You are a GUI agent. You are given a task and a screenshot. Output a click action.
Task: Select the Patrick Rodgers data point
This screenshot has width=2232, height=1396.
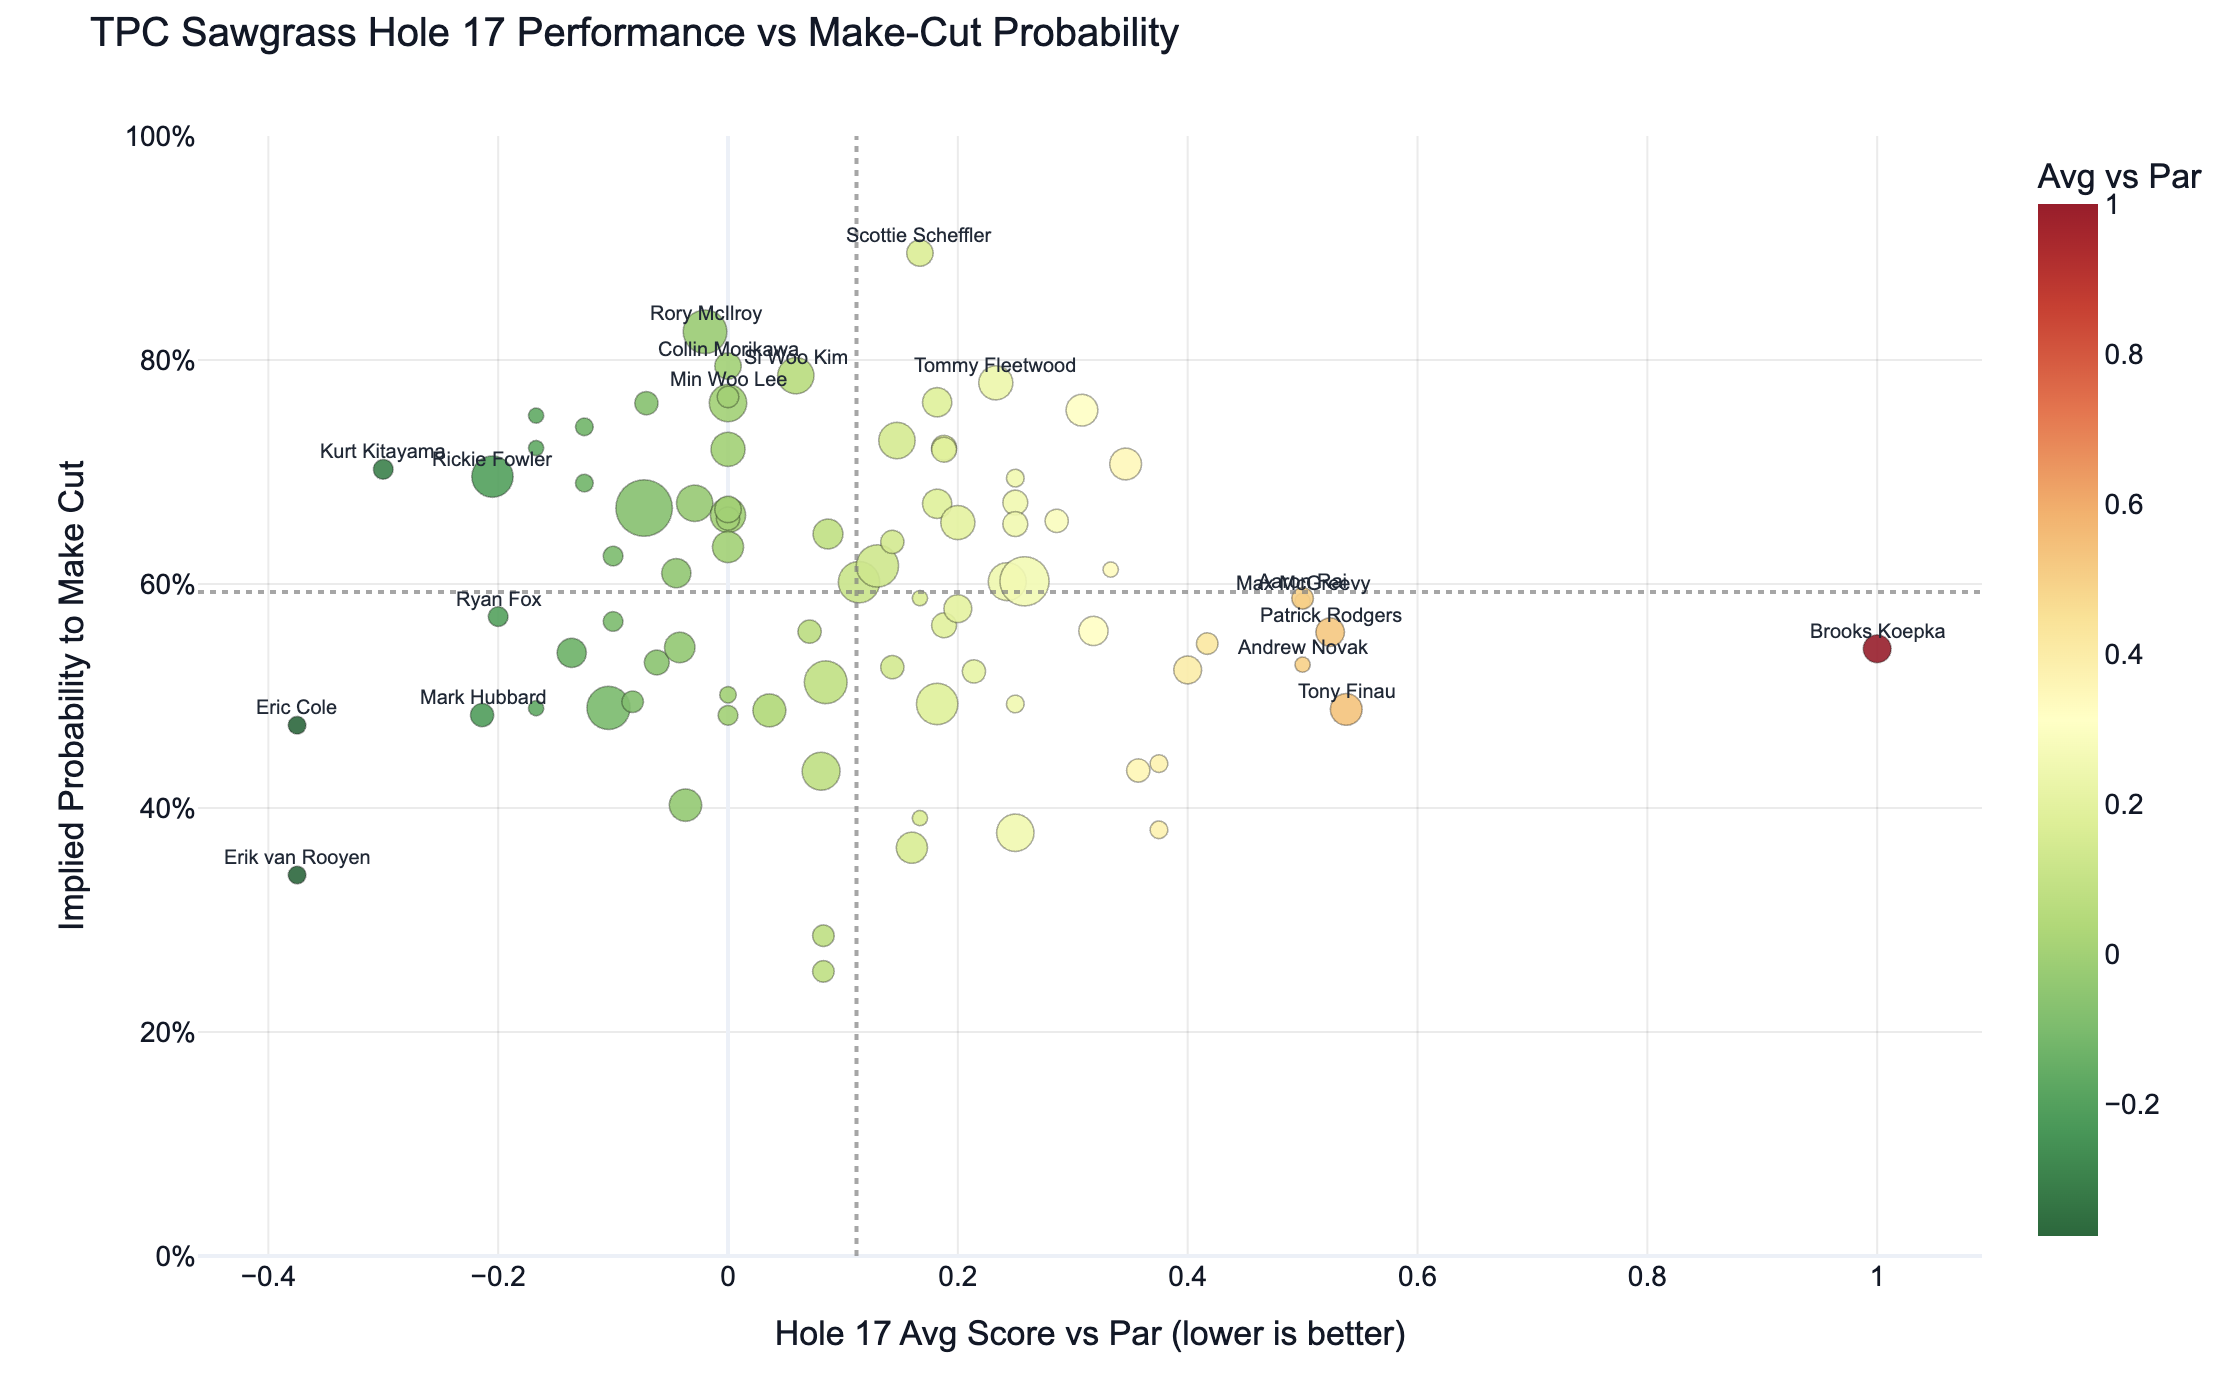tap(1330, 632)
